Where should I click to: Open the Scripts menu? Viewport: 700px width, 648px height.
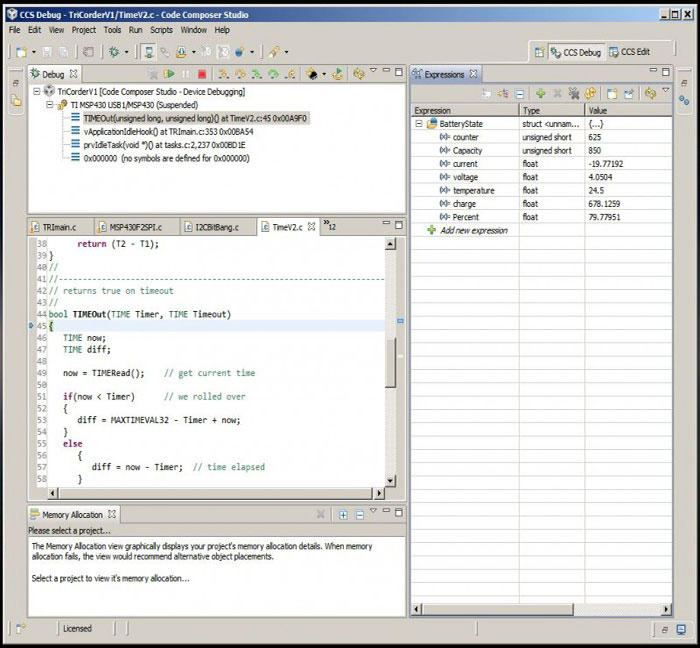click(161, 30)
